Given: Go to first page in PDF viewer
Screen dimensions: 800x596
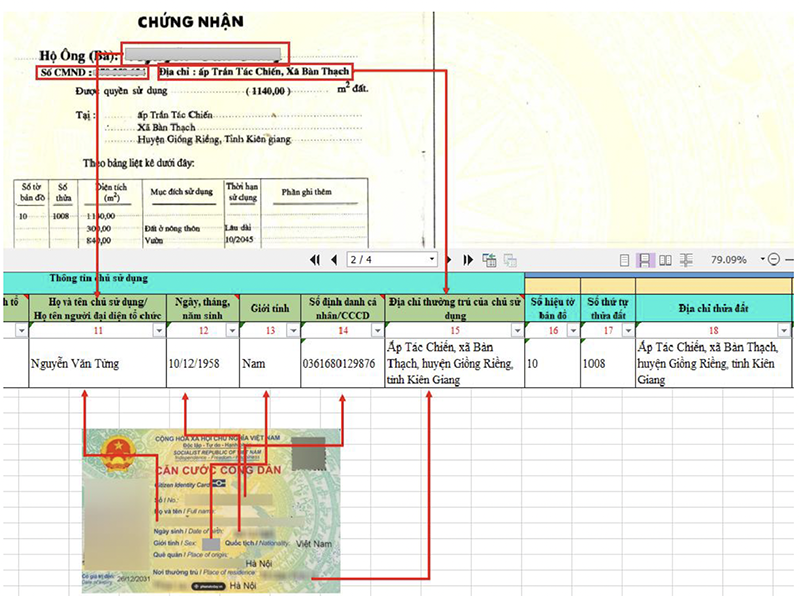Looking at the screenshot, I should pyautogui.click(x=316, y=260).
